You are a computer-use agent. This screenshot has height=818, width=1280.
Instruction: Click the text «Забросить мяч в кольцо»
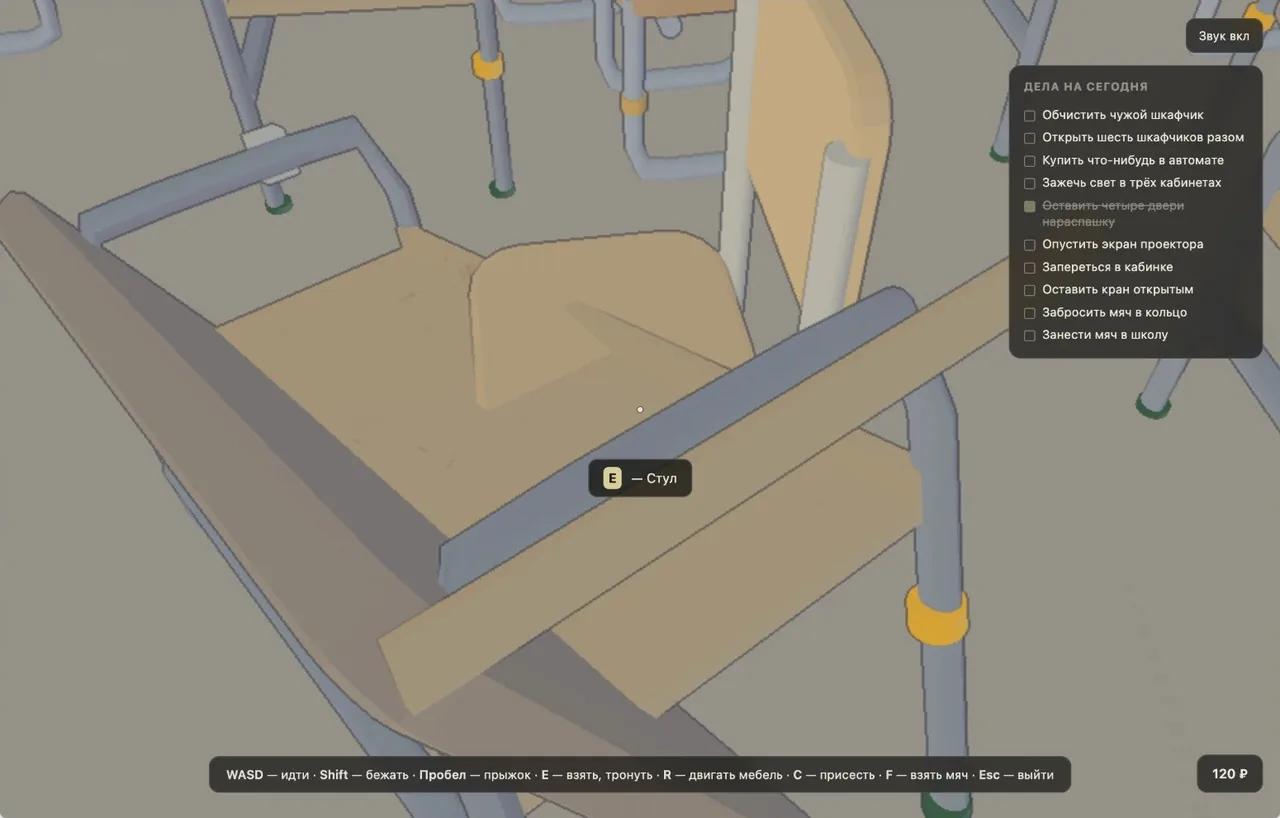click(x=1115, y=312)
